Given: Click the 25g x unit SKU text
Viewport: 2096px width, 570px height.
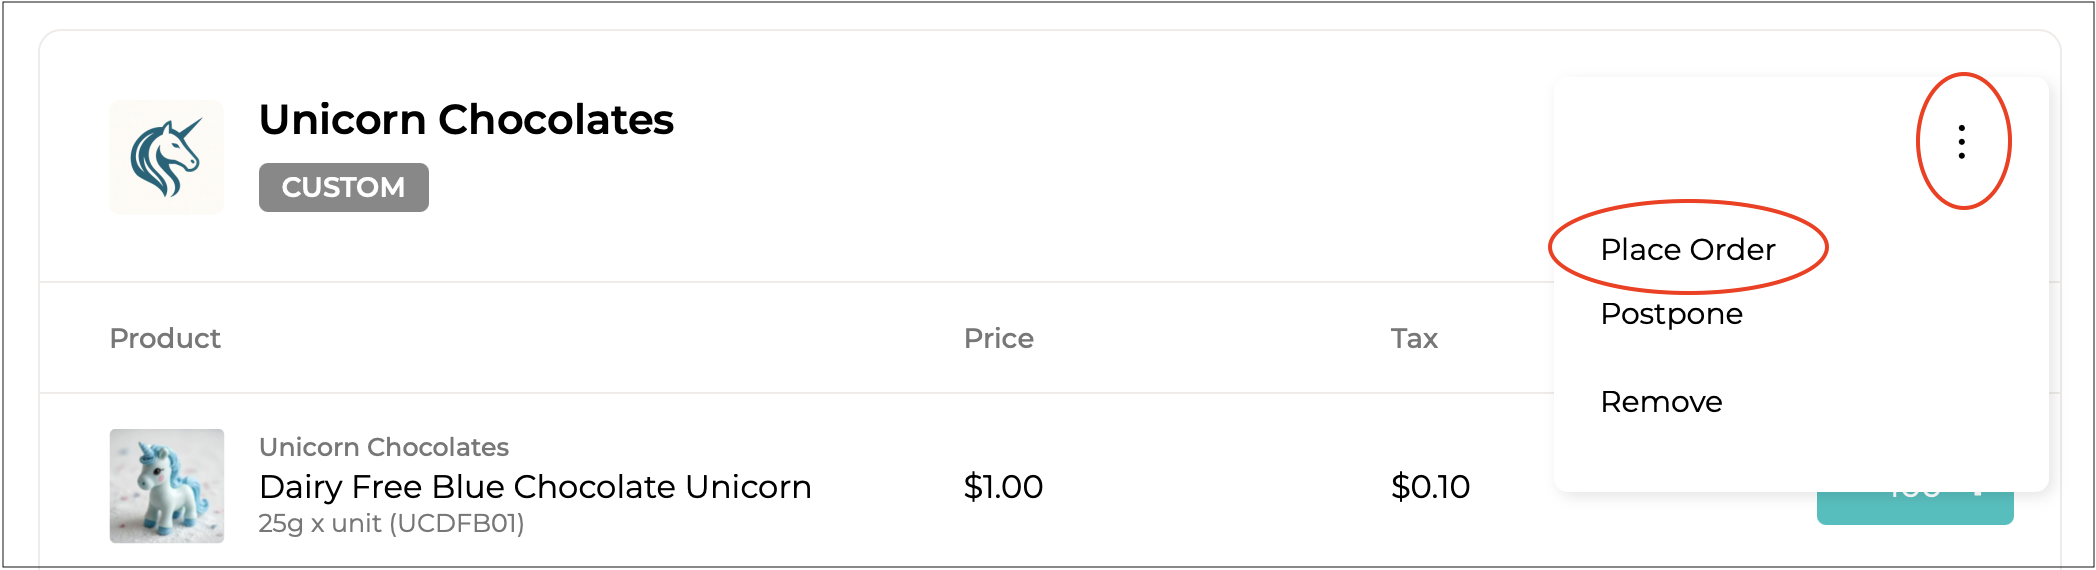Looking at the screenshot, I should (391, 523).
